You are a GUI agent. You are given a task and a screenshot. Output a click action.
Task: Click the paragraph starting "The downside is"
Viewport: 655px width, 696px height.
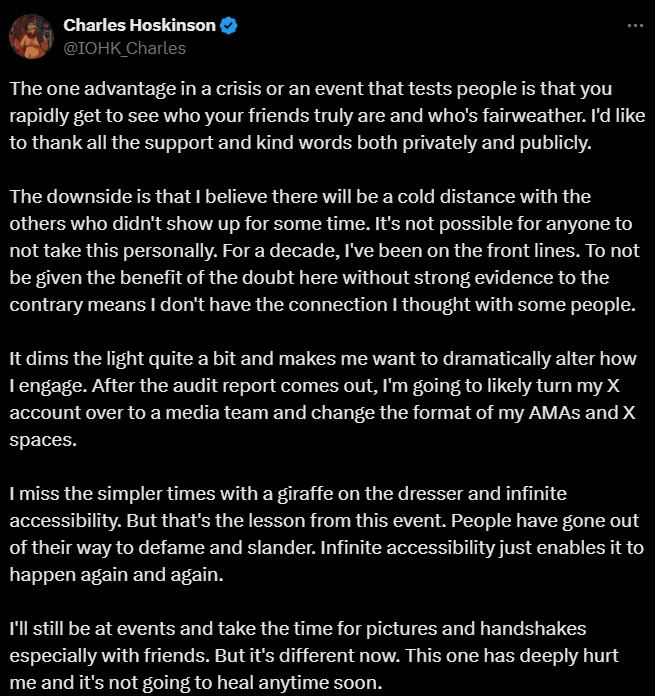(x=320, y=250)
